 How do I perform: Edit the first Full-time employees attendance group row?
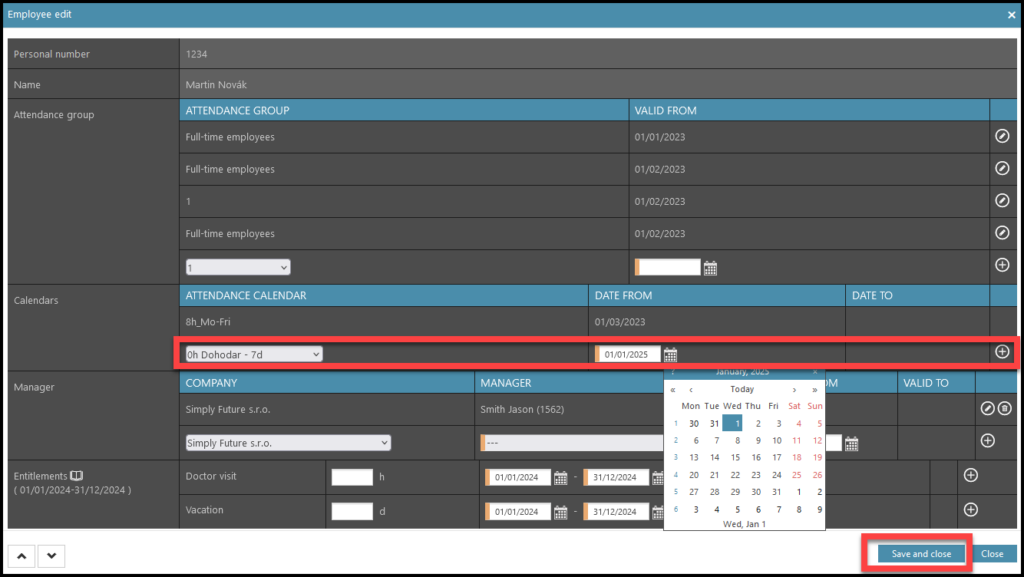point(1002,137)
